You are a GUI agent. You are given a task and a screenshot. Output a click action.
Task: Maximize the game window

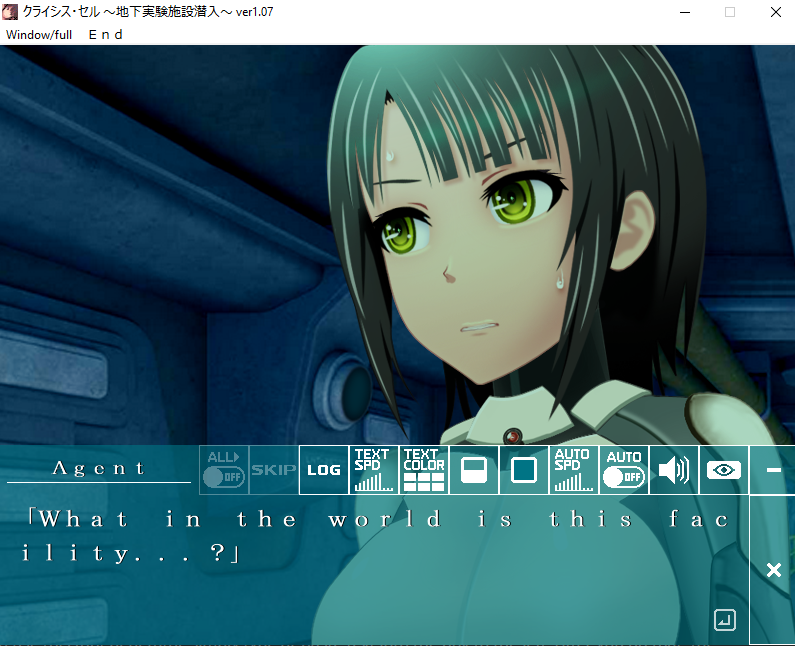pos(730,12)
